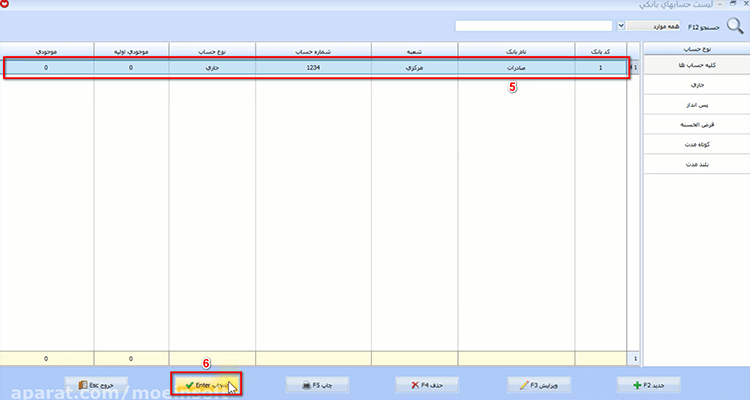
Task: Sort by شماره حساب column header
Action: tap(313, 51)
